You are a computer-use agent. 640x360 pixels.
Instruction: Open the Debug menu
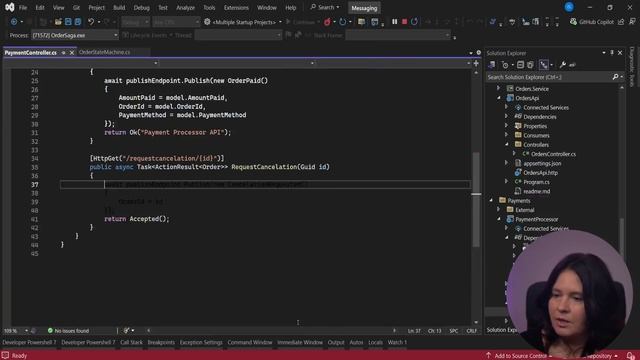141,7
